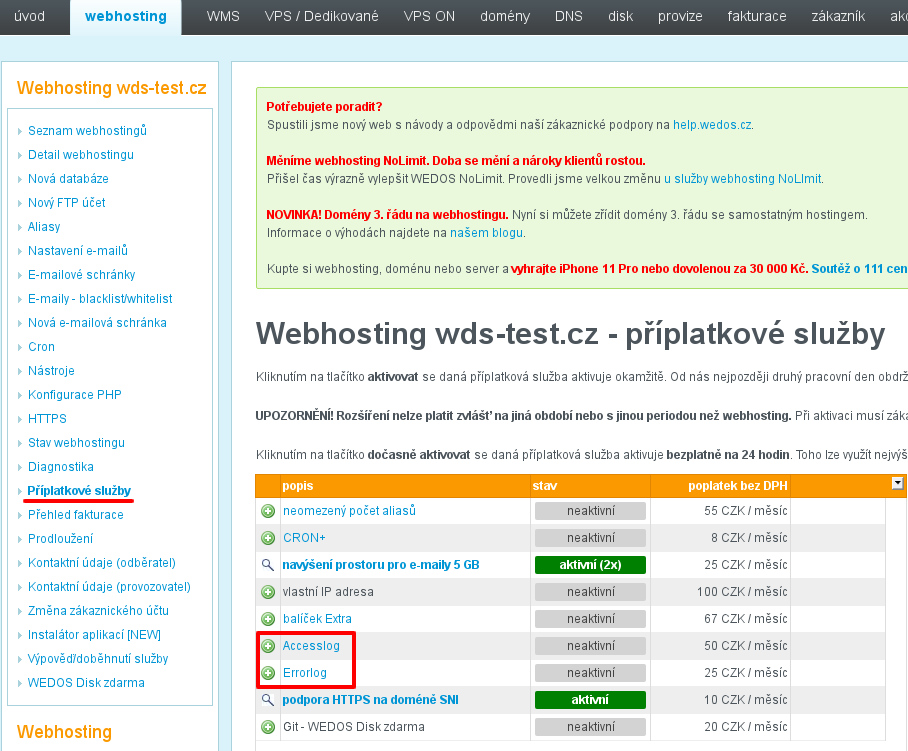Click the magnifier icon for navýšení prostoru pro e-maily
The width and height of the screenshot is (908, 751).
[x=268, y=565]
